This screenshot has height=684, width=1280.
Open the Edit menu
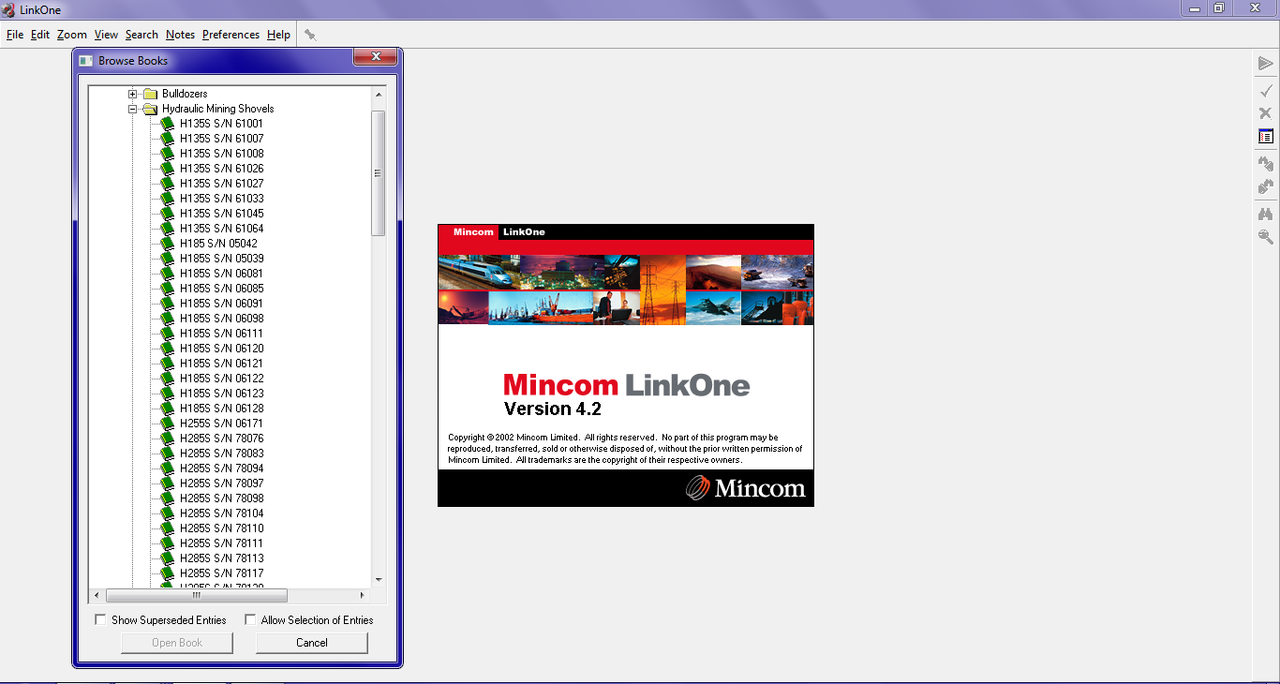(40, 34)
